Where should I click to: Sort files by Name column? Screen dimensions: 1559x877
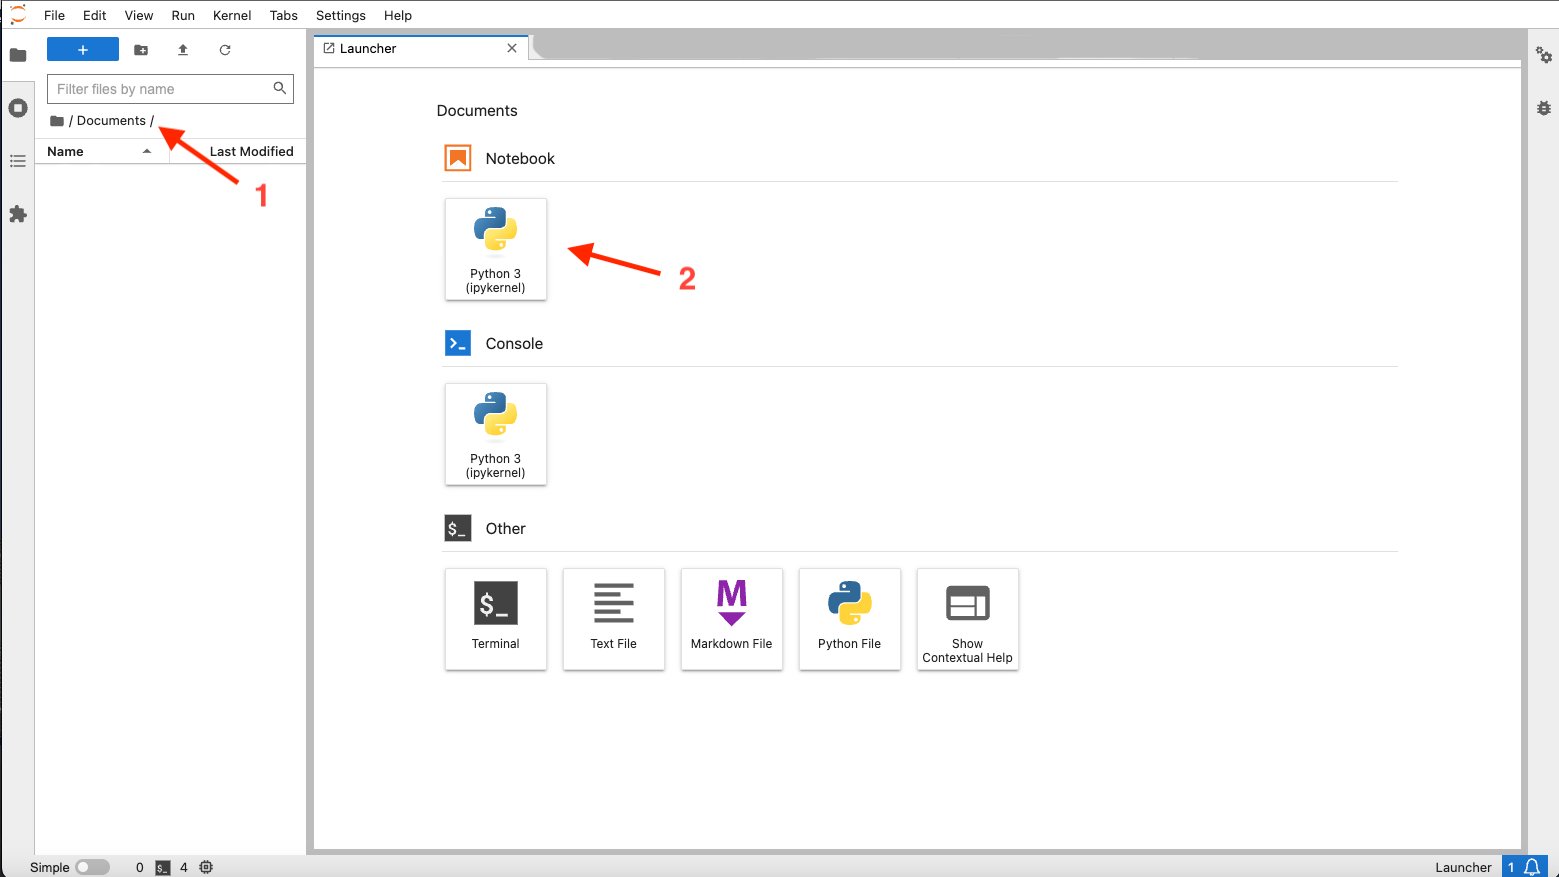point(101,152)
